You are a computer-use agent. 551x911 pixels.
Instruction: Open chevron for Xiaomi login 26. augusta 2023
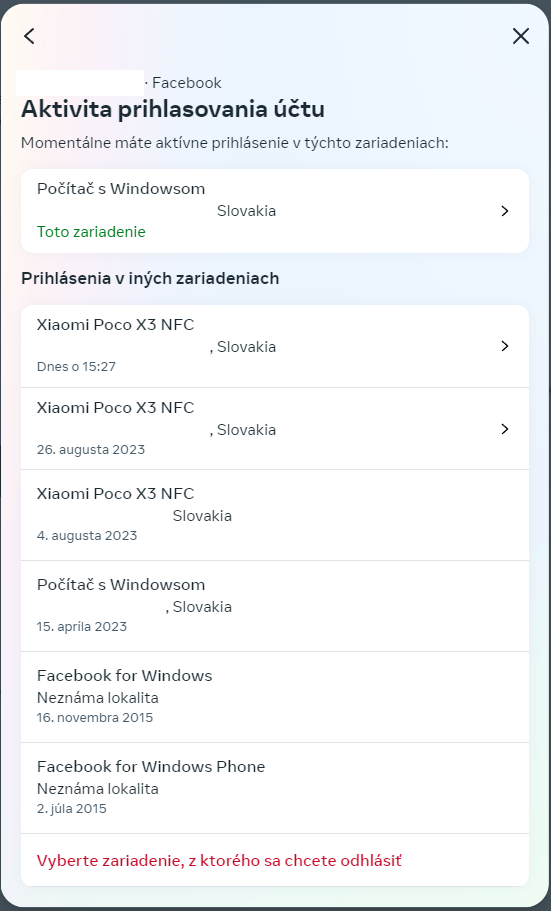[x=505, y=429]
